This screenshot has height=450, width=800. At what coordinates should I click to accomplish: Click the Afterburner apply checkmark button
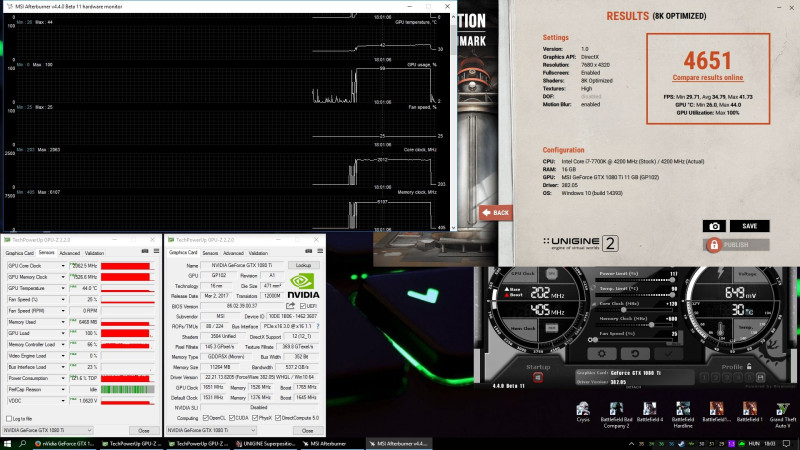pyautogui.click(x=668, y=354)
